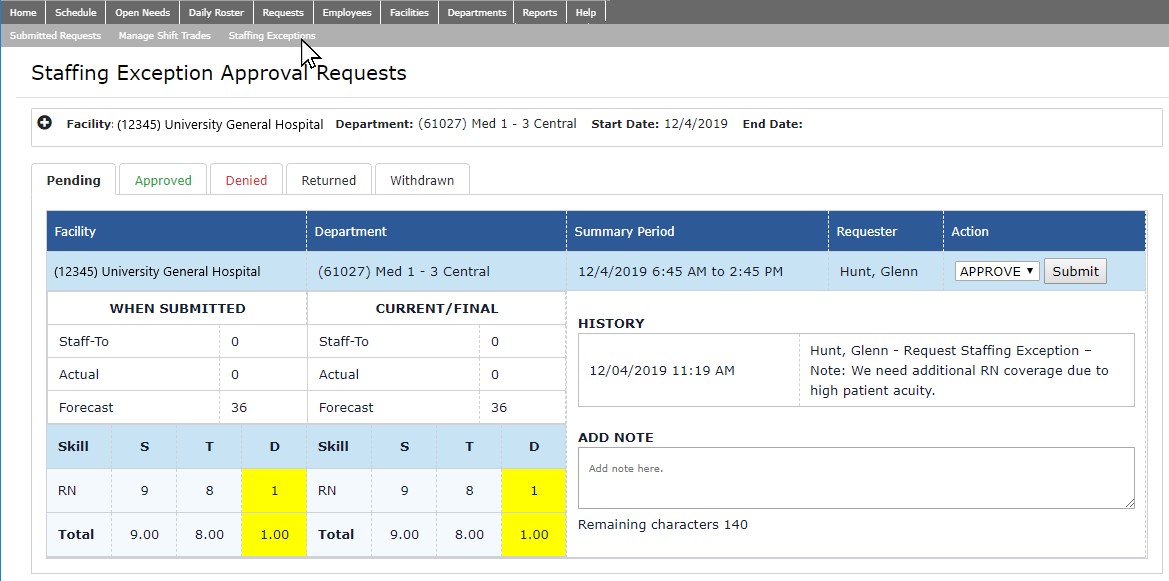Click the Help menu item

click(586, 13)
